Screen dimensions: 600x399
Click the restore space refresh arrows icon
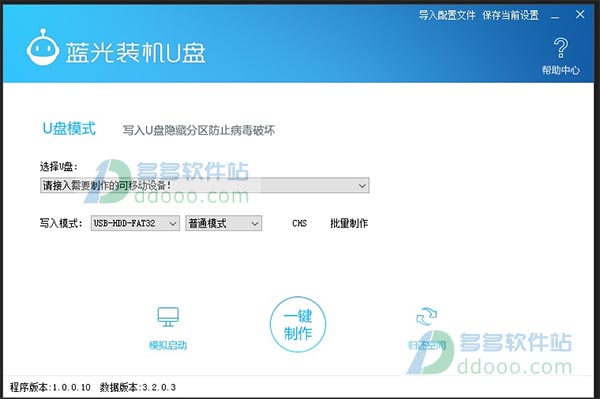point(426,317)
